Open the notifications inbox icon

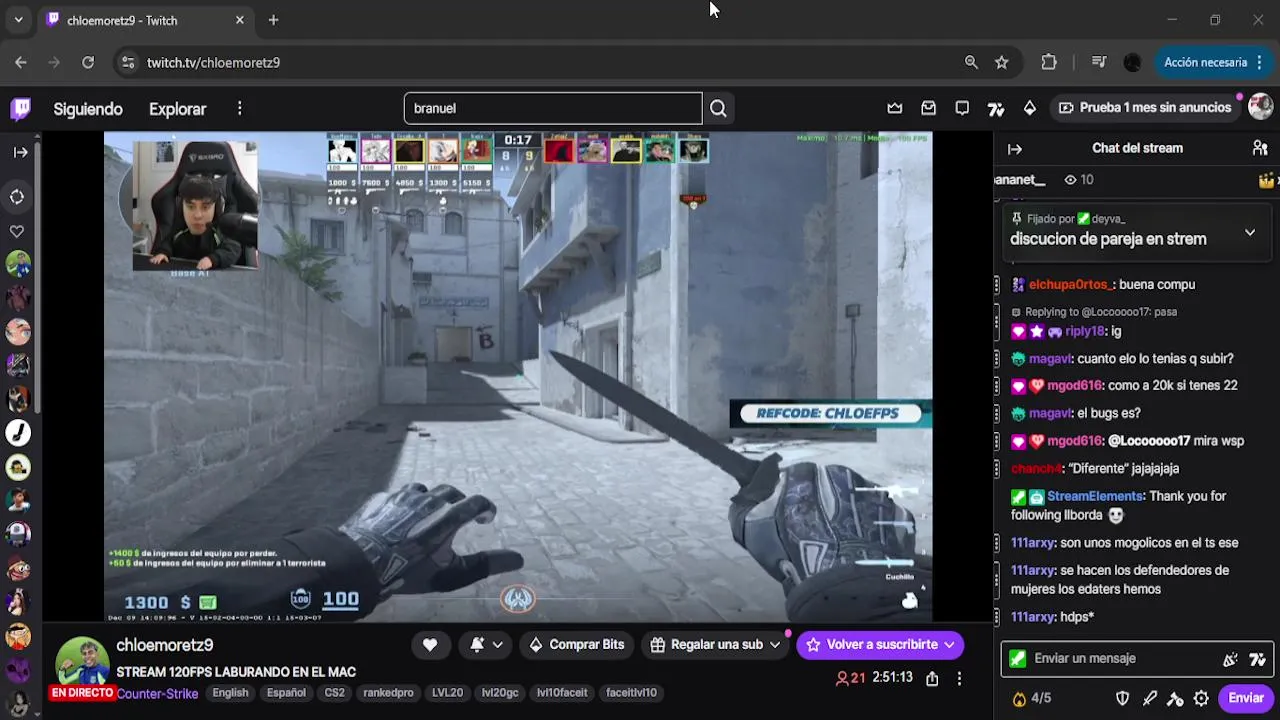pyautogui.click(x=929, y=108)
